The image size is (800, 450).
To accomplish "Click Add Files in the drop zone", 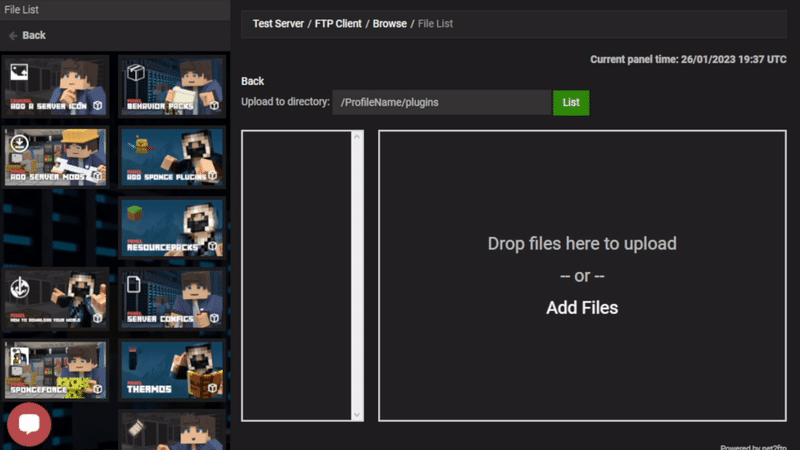I will 582,308.
